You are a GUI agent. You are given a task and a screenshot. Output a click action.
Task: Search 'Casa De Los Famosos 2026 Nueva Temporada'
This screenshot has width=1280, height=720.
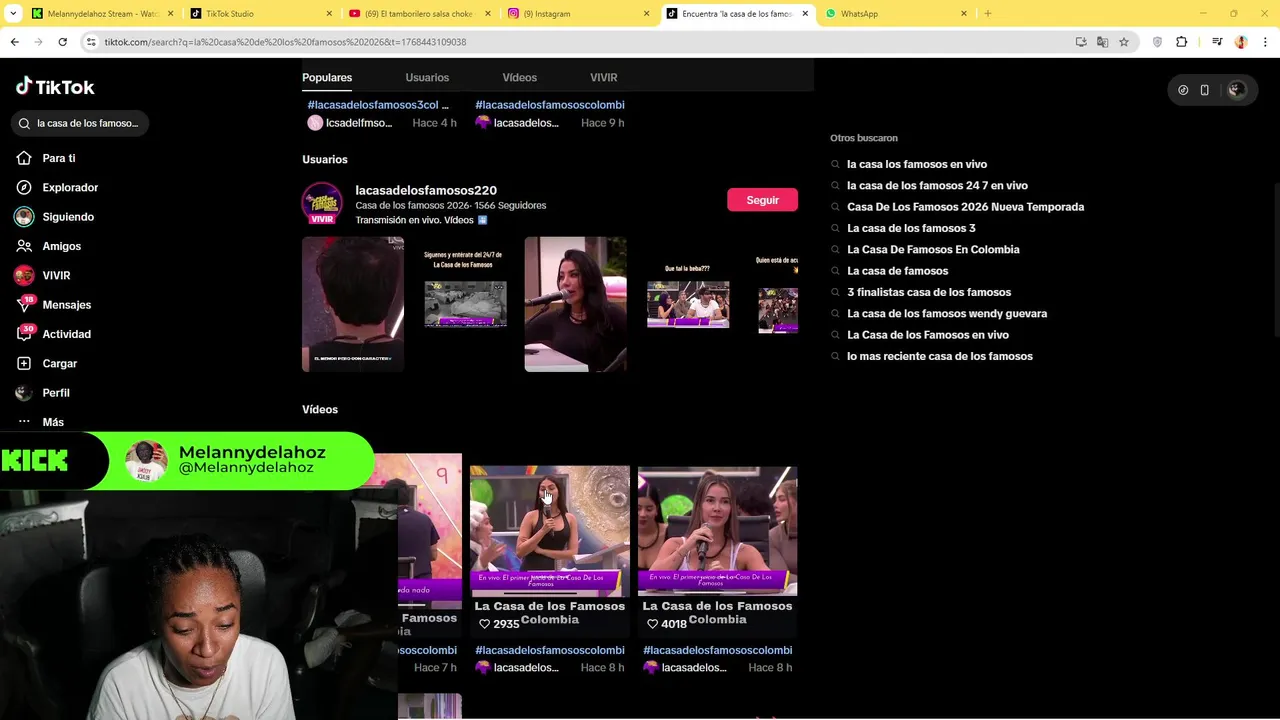pyautogui.click(x=965, y=207)
